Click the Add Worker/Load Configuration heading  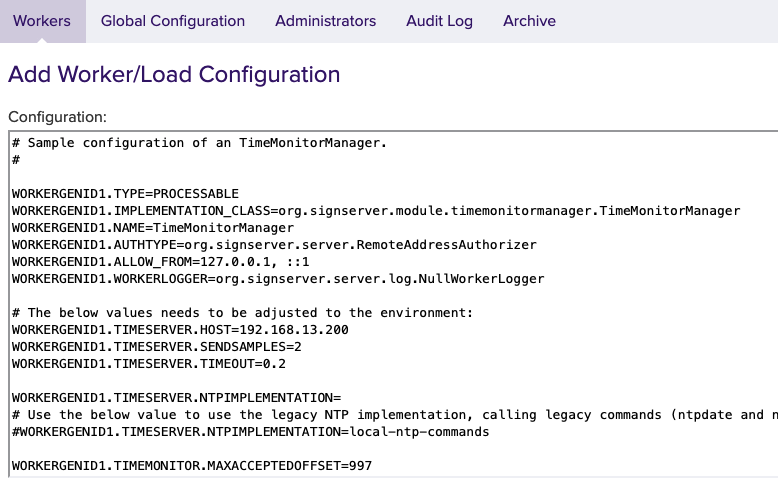coord(174,74)
